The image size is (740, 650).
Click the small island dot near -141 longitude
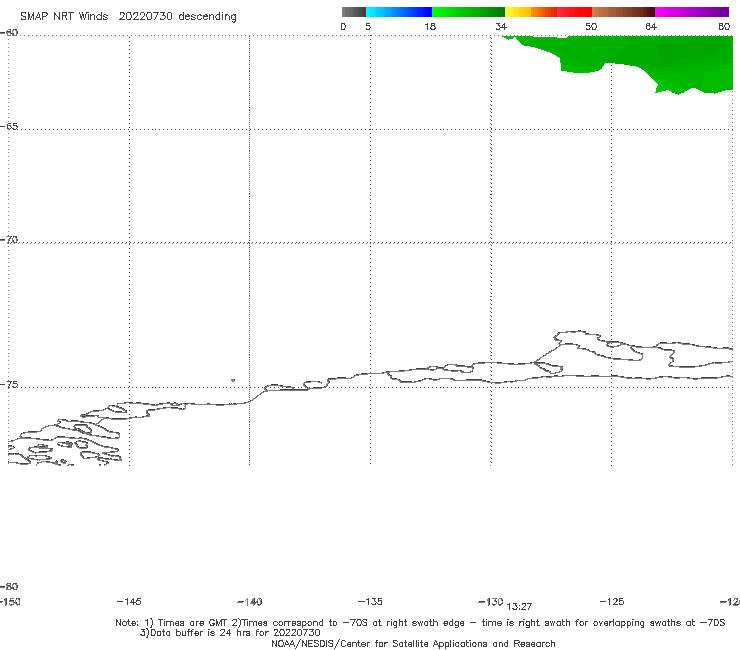pos(233,380)
